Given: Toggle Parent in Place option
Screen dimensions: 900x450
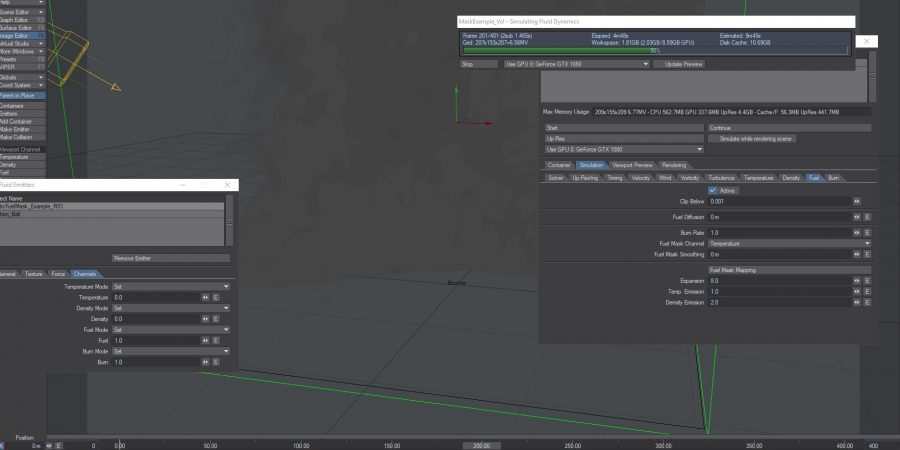Looking at the screenshot, I should pyautogui.click(x=22, y=95).
